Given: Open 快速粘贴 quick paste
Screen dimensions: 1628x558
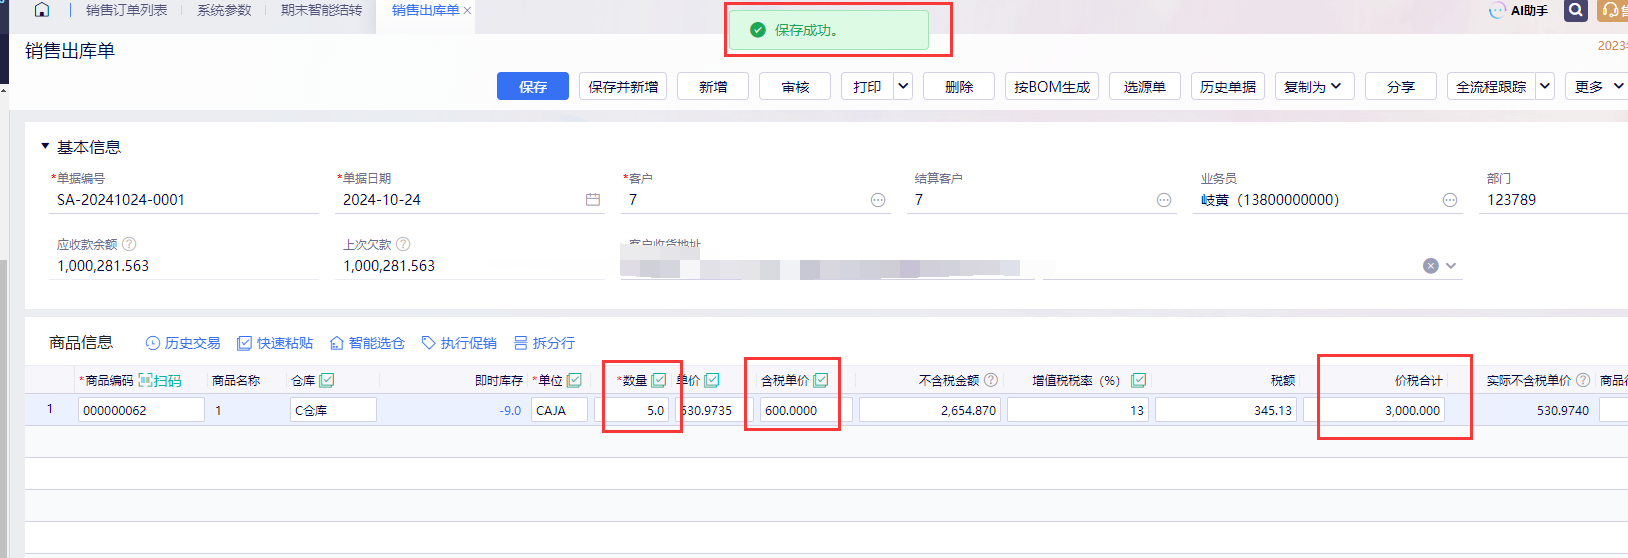Looking at the screenshot, I should click(x=275, y=343).
